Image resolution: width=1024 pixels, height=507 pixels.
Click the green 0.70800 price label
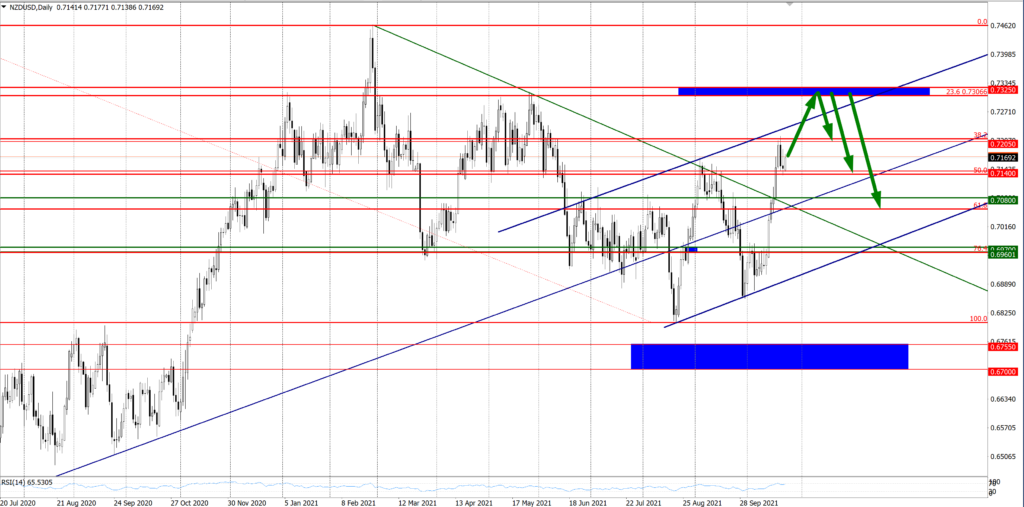tap(1003, 200)
